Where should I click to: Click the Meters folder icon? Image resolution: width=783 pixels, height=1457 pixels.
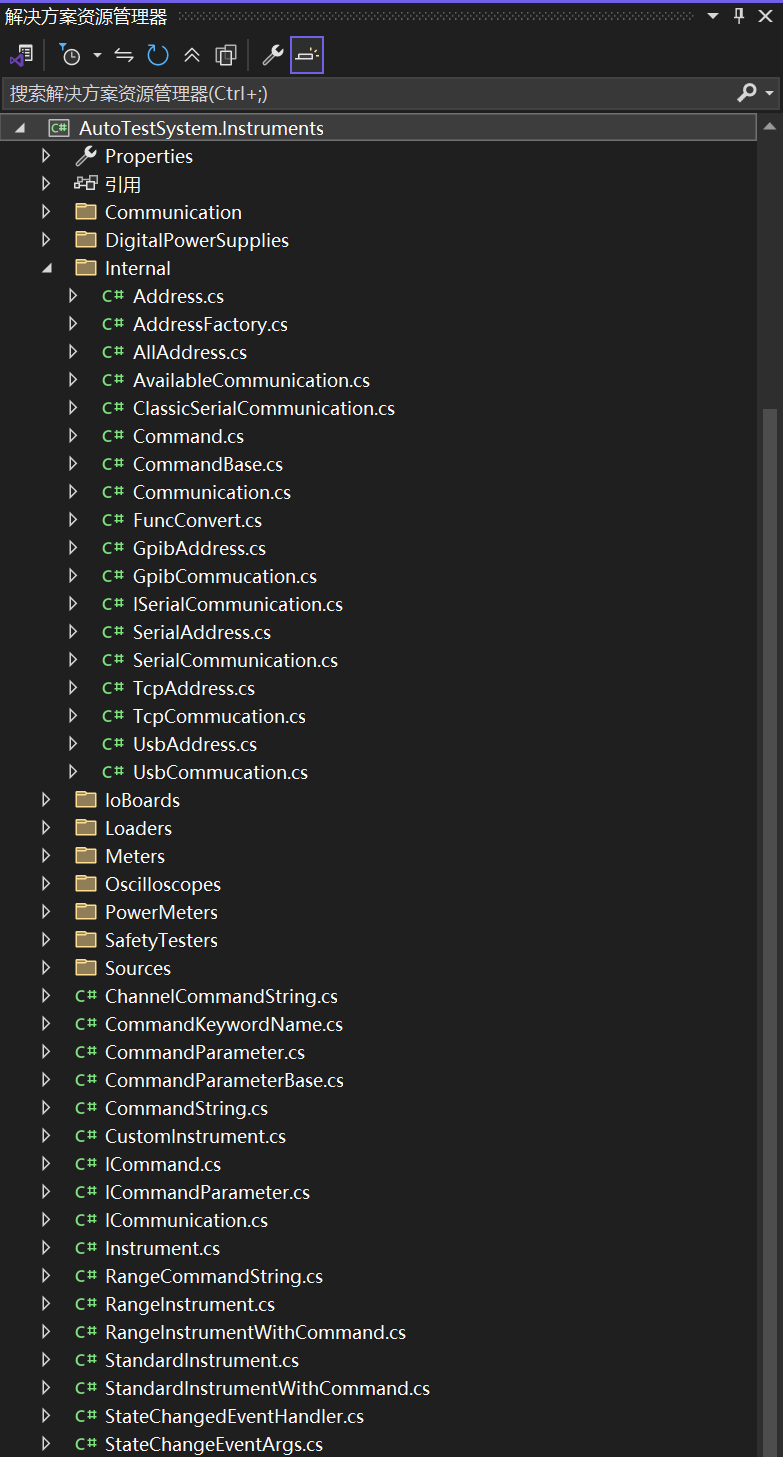coord(86,856)
